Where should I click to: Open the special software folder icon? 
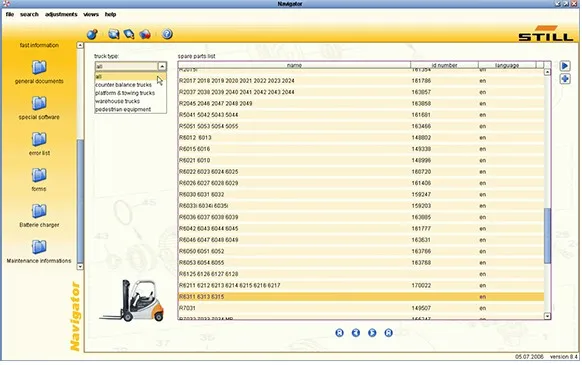coord(39,103)
